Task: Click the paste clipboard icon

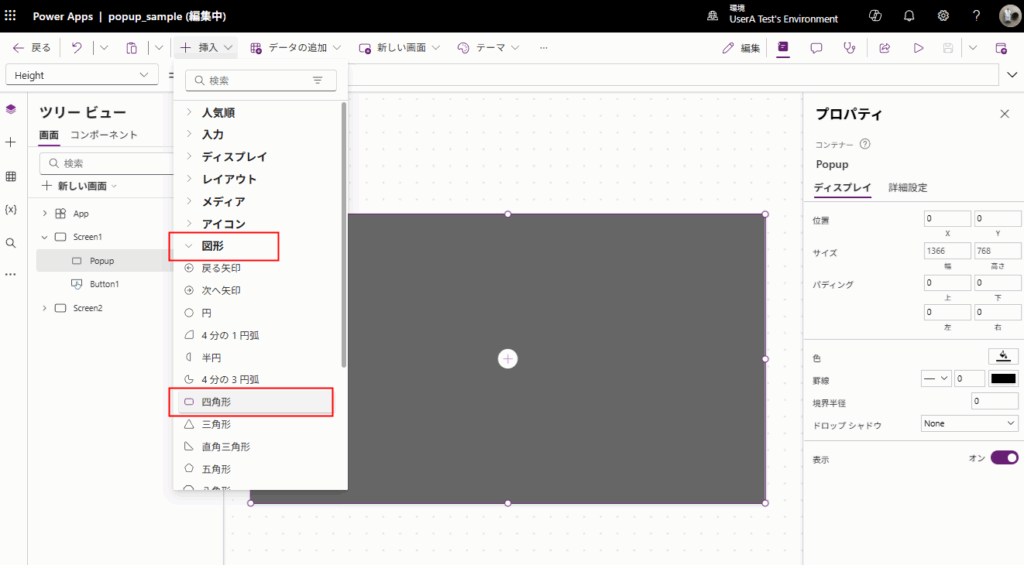Action: pos(131,48)
